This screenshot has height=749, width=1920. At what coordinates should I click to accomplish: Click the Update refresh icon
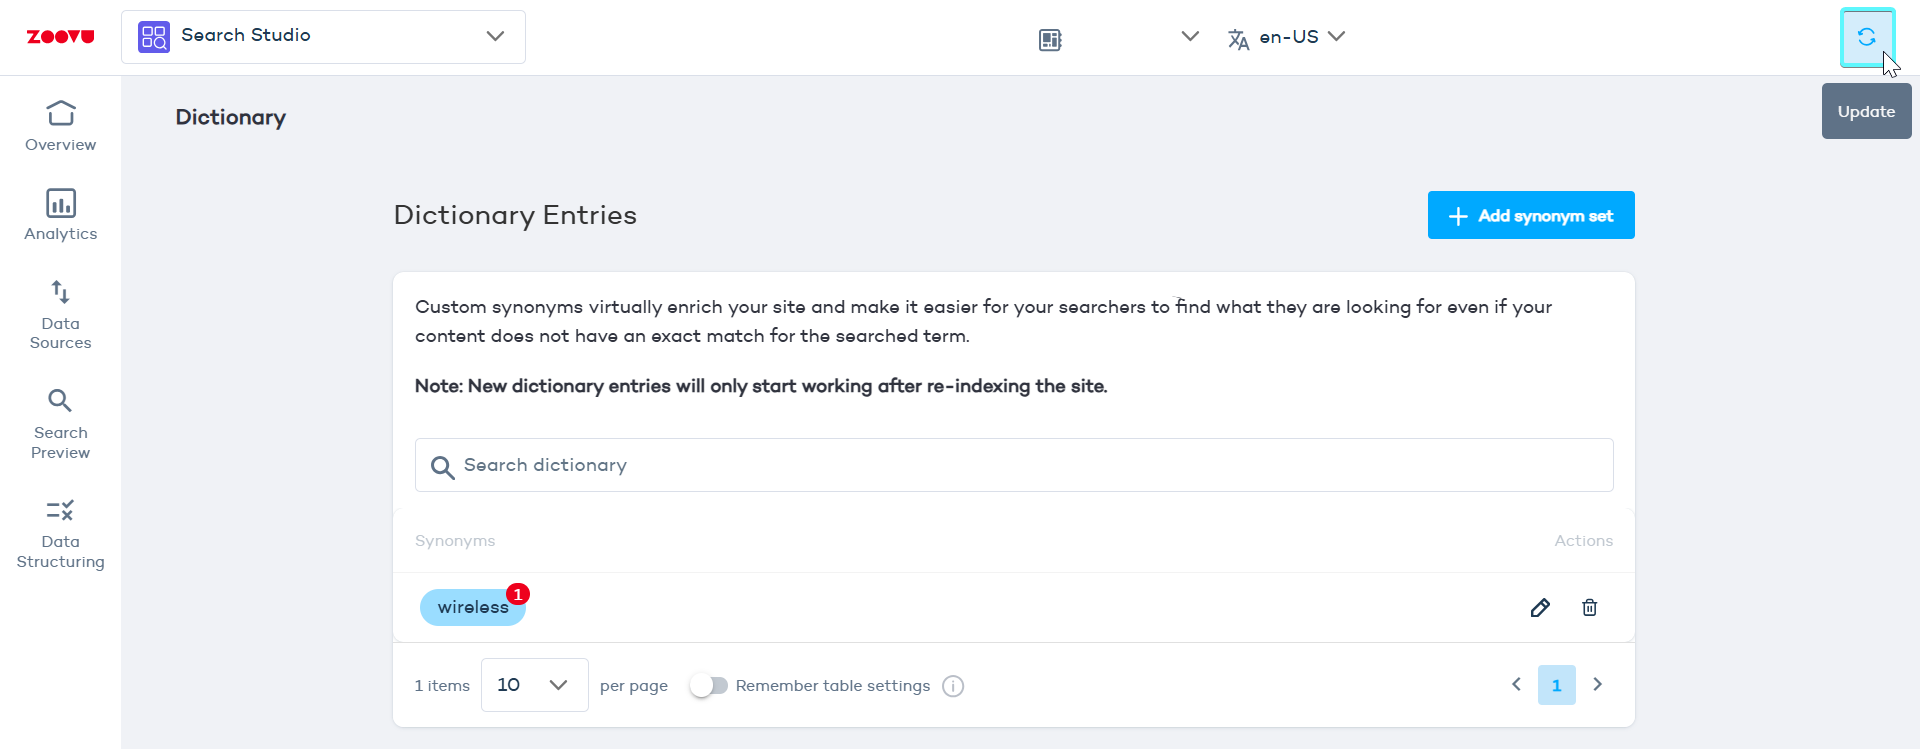1866,38
